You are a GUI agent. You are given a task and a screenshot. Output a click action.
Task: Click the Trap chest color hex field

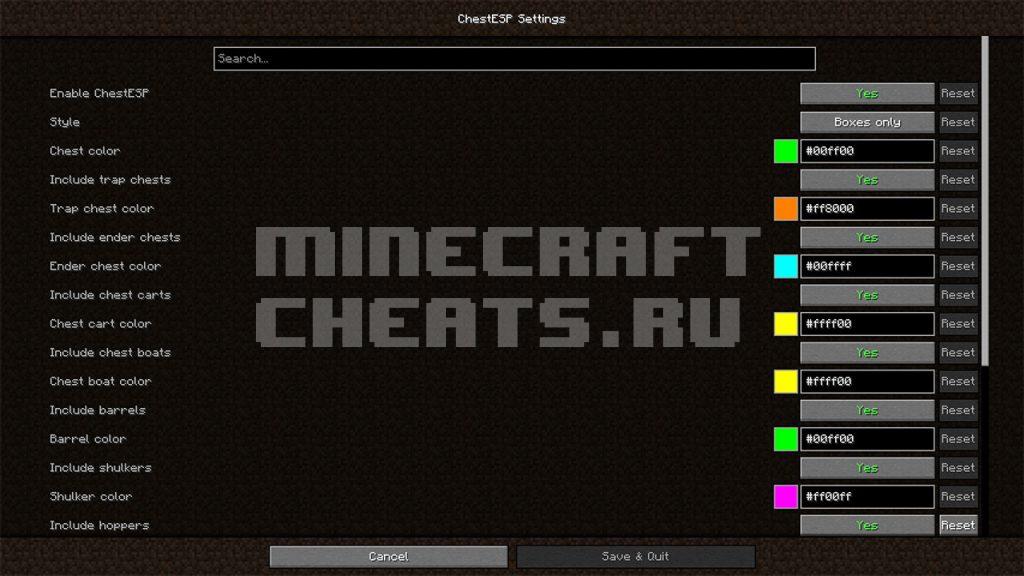pos(867,208)
